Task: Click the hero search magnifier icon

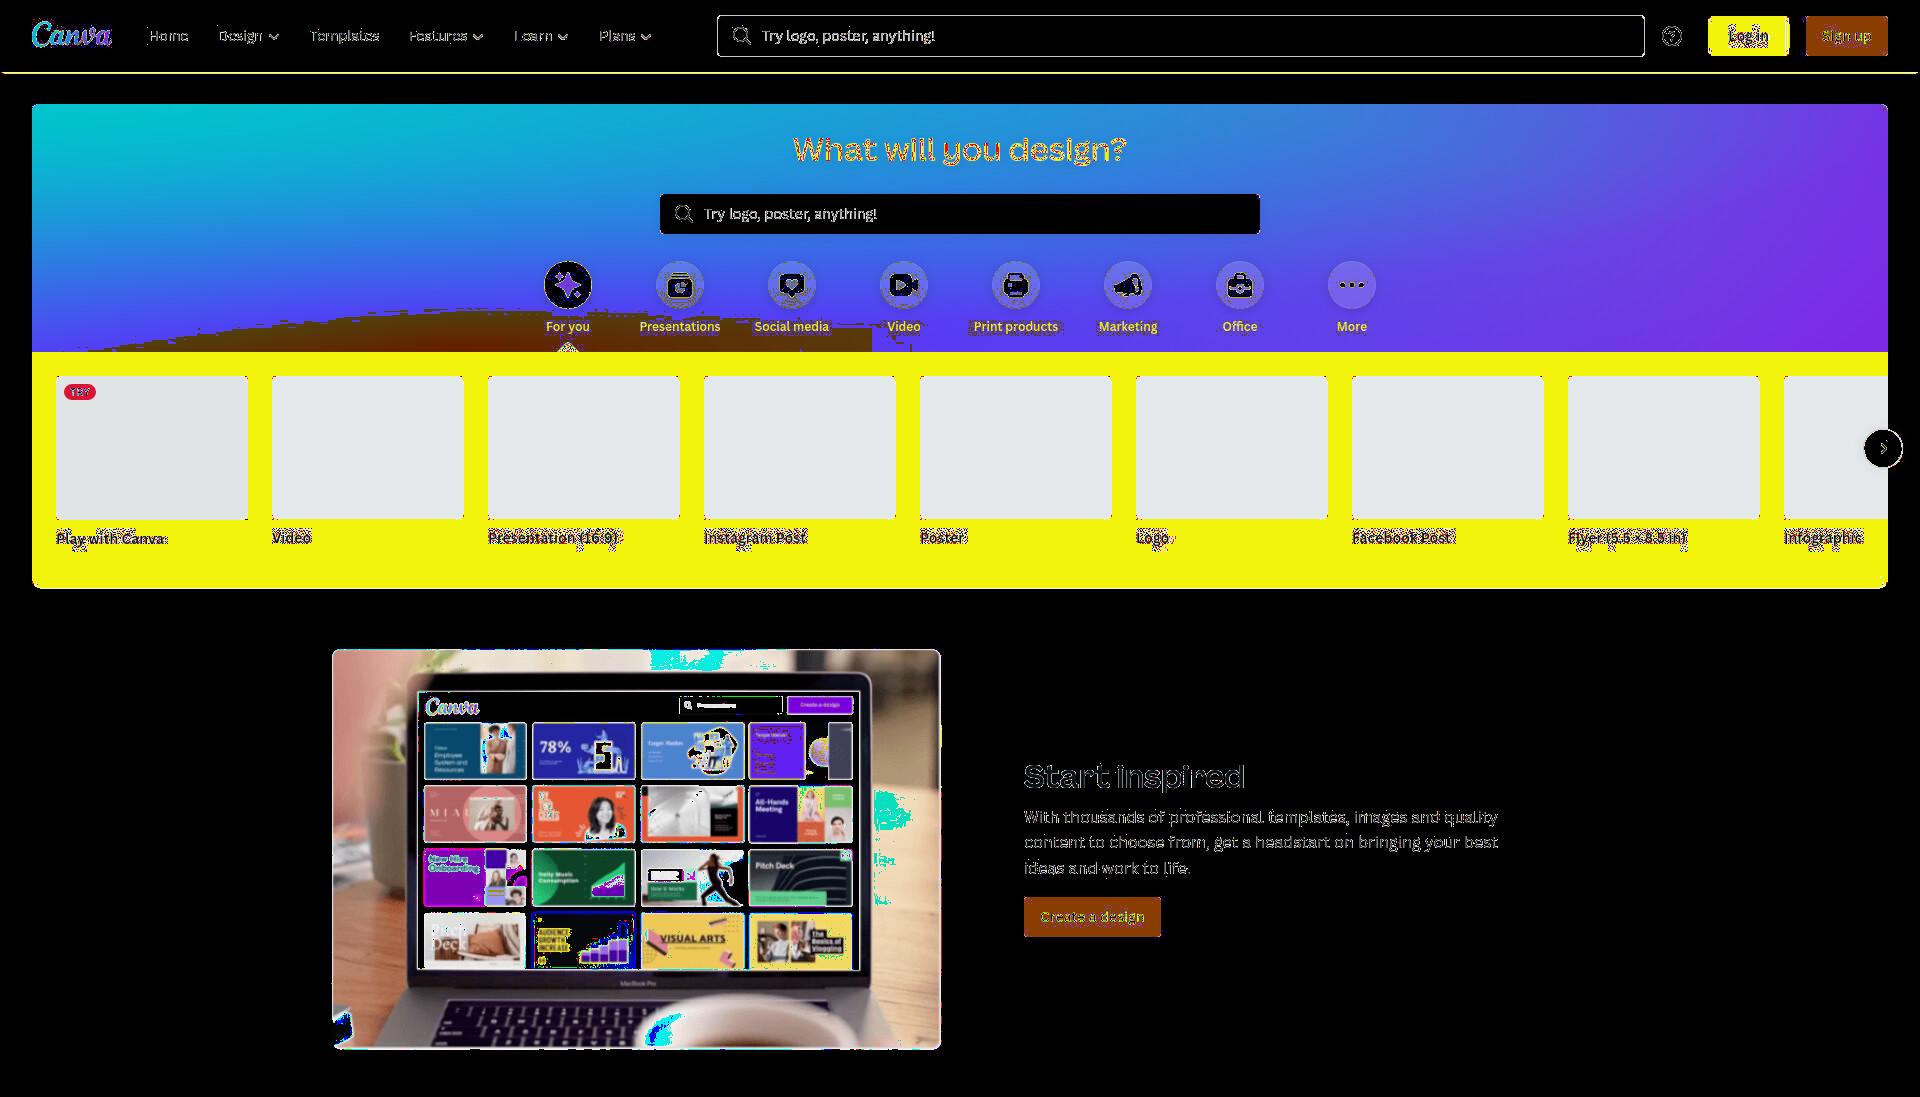Action: 683,214
